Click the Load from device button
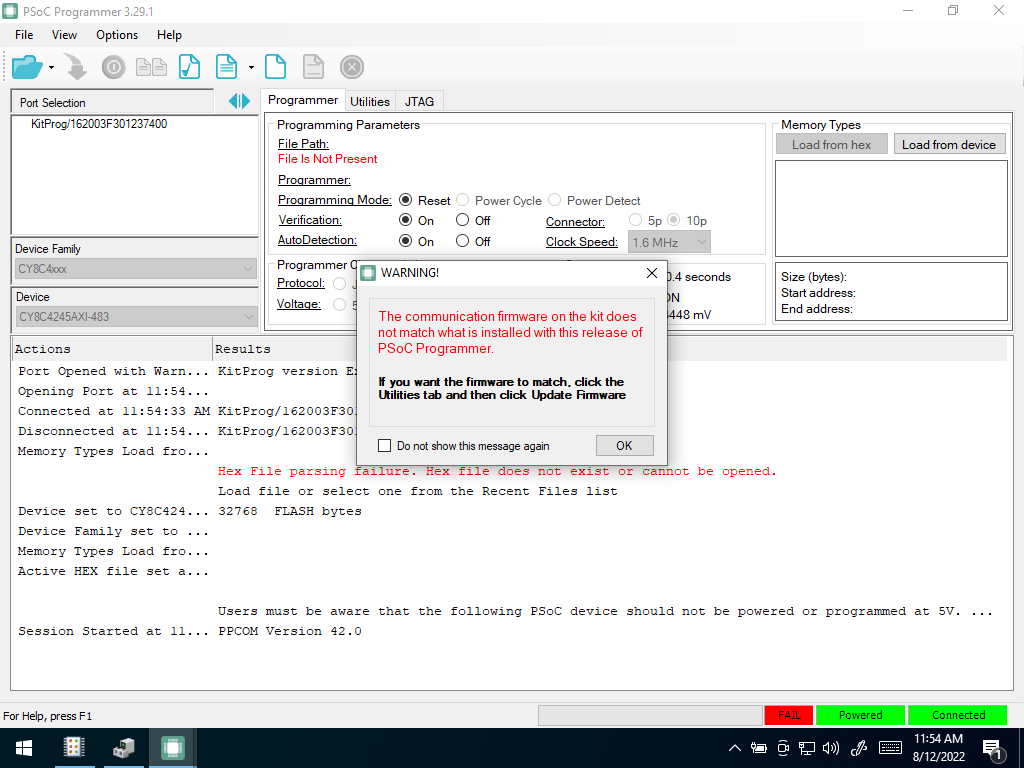 [x=949, y=144]
